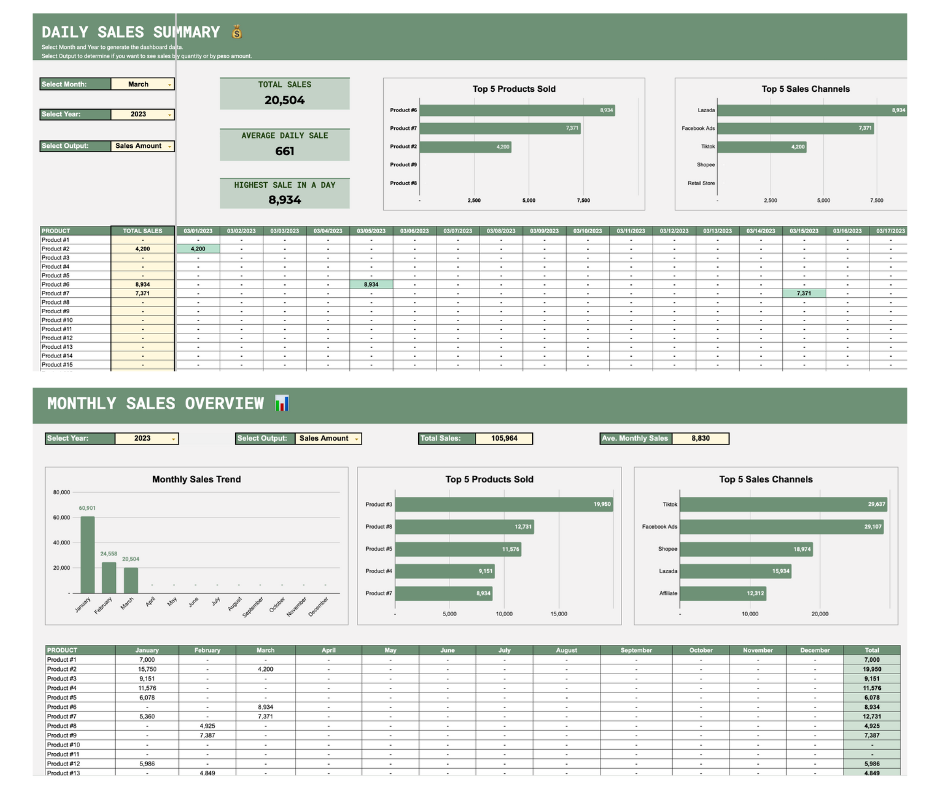Select the AVERAGE DAILY SALE card showing 661
This screenshot has width=940, height=788.
click(x=285, y=145)
